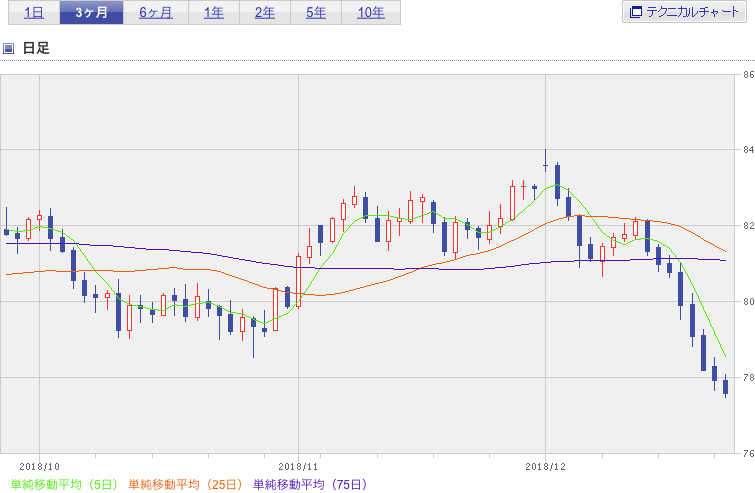Screen dimensions: 755x493
Task: Switch chart to 6ヶ月 range
Action: coord(156,13)
